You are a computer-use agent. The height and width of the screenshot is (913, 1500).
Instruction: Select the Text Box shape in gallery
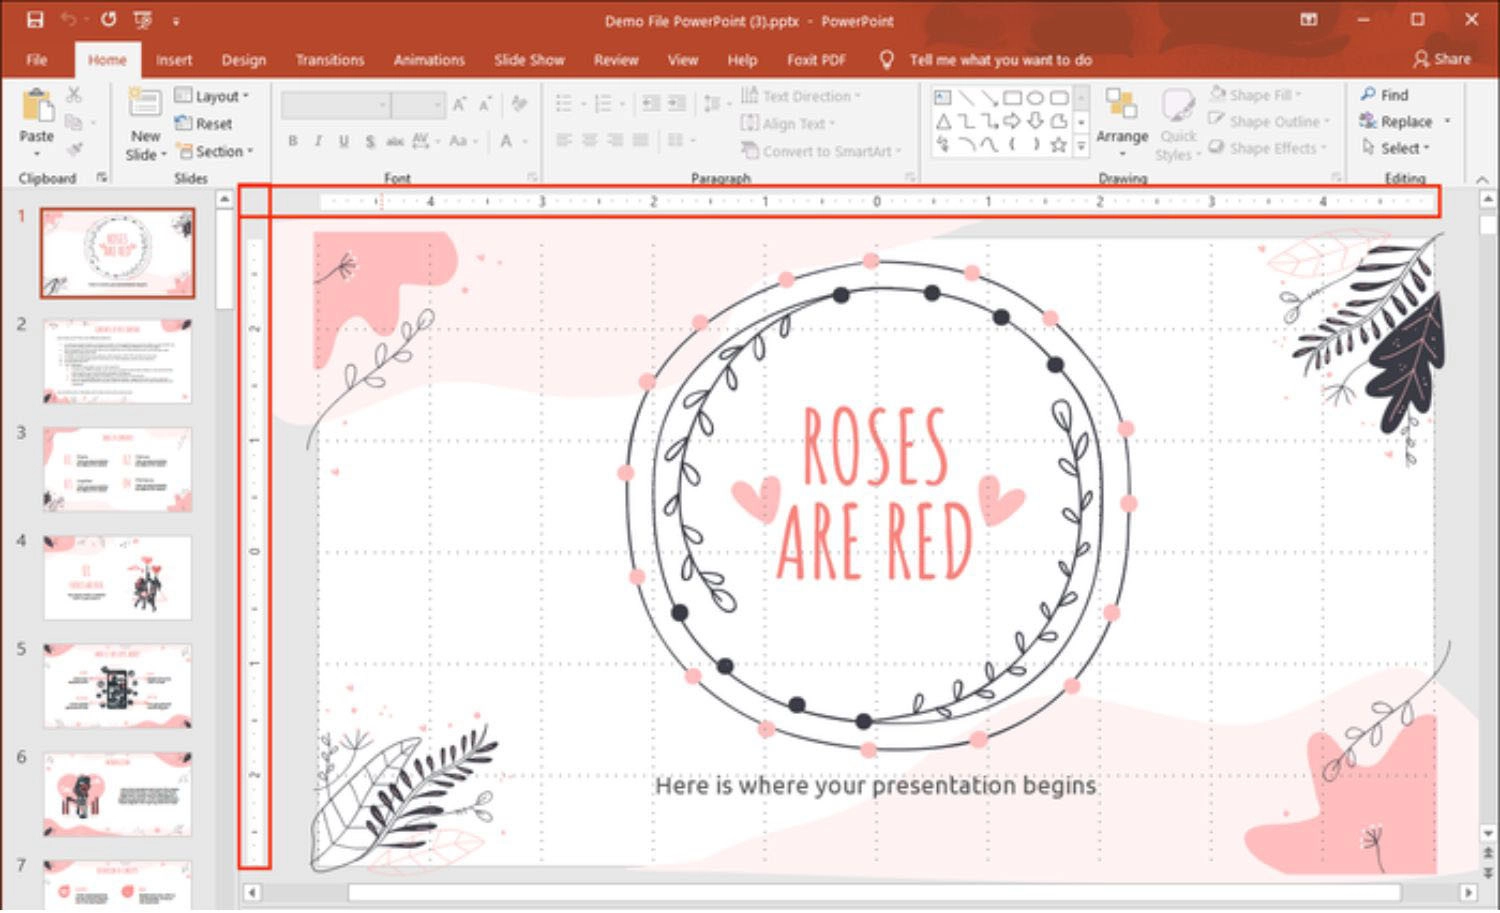point(942,97)
